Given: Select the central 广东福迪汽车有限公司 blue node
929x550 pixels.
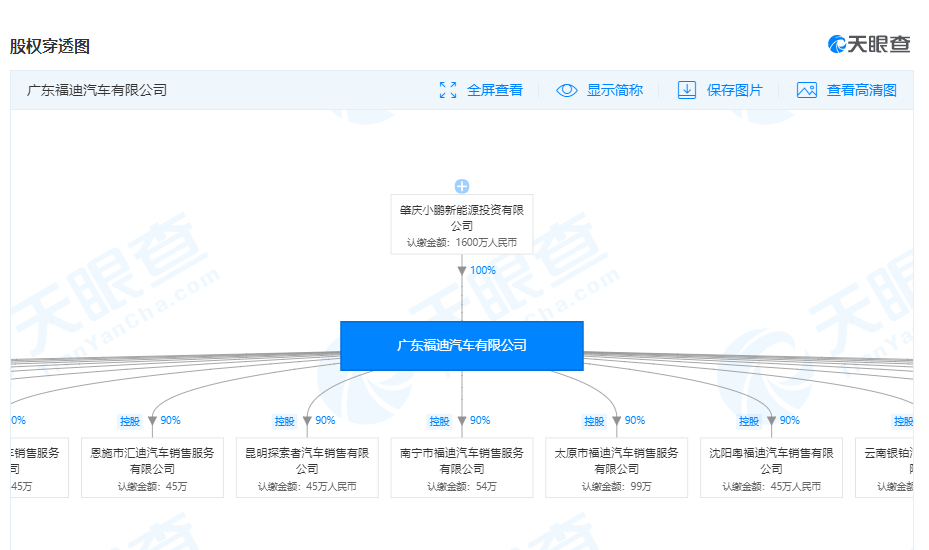Looking at the screenshot, I should tap(461, 346).
